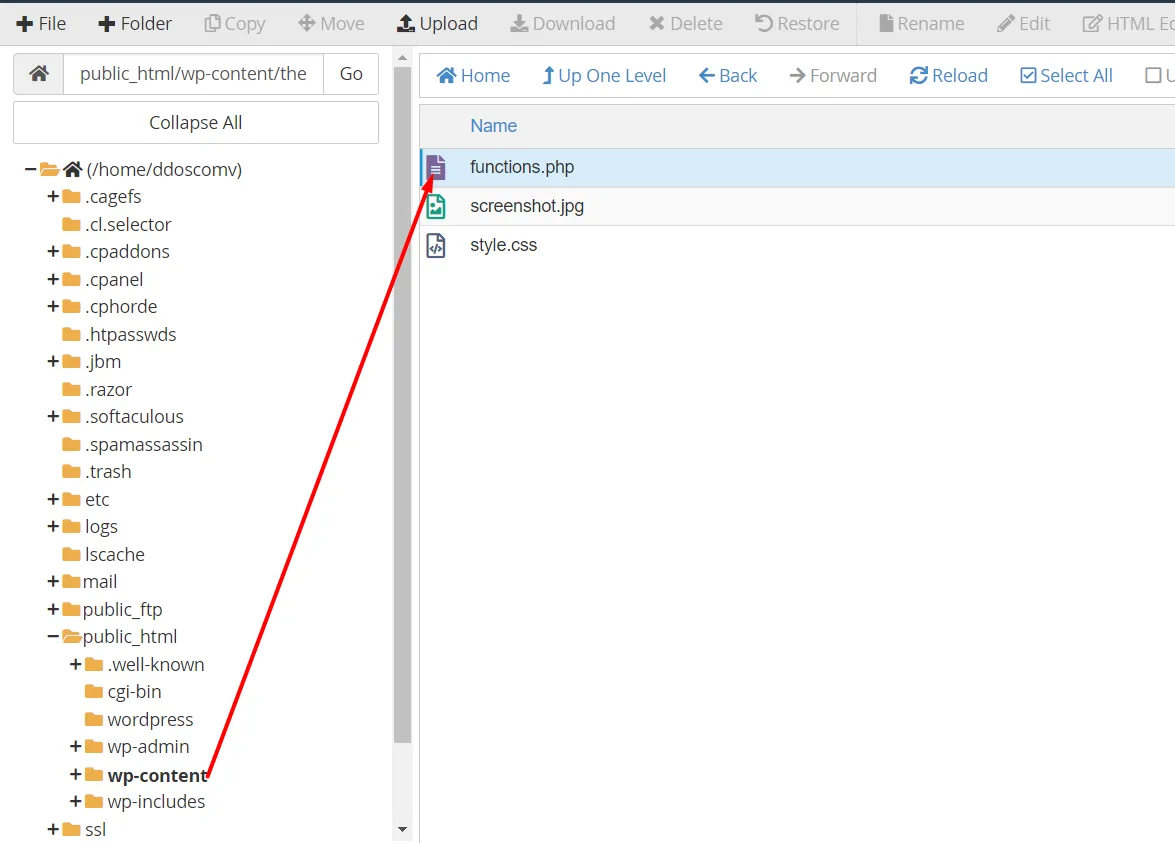Click the Restore toolbar button
The width and height of the screenshot is (1175, 843).
click(x=797, y=24)
